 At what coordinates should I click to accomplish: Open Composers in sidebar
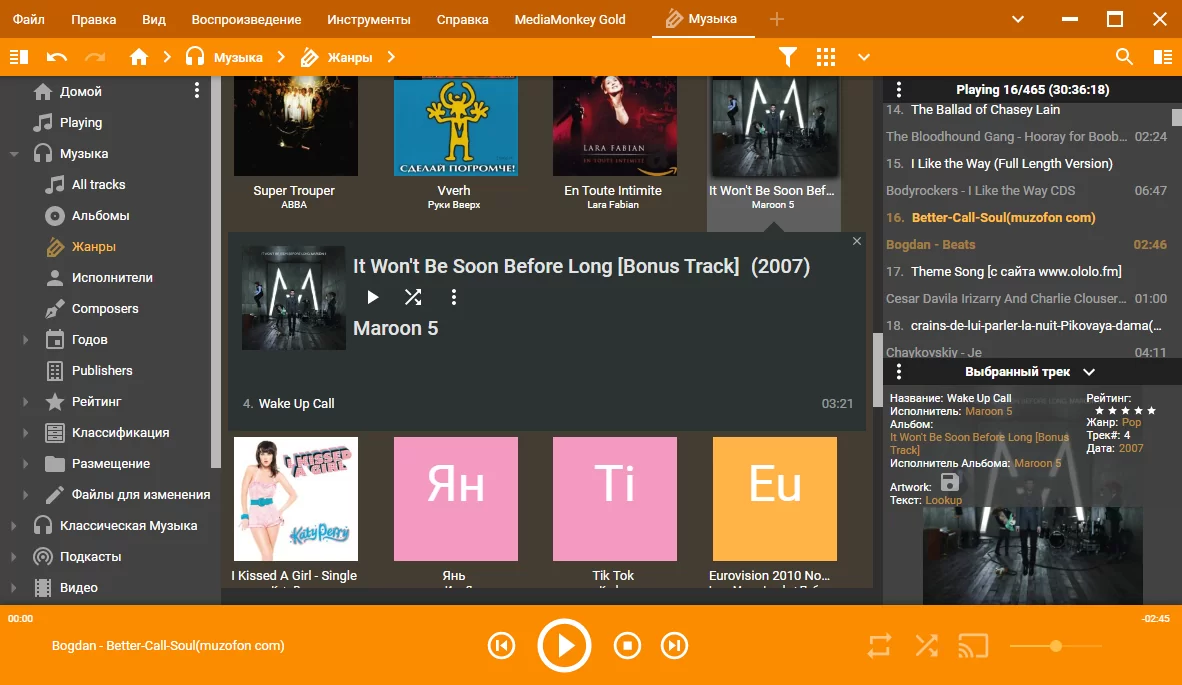click(x=105, y=308)
